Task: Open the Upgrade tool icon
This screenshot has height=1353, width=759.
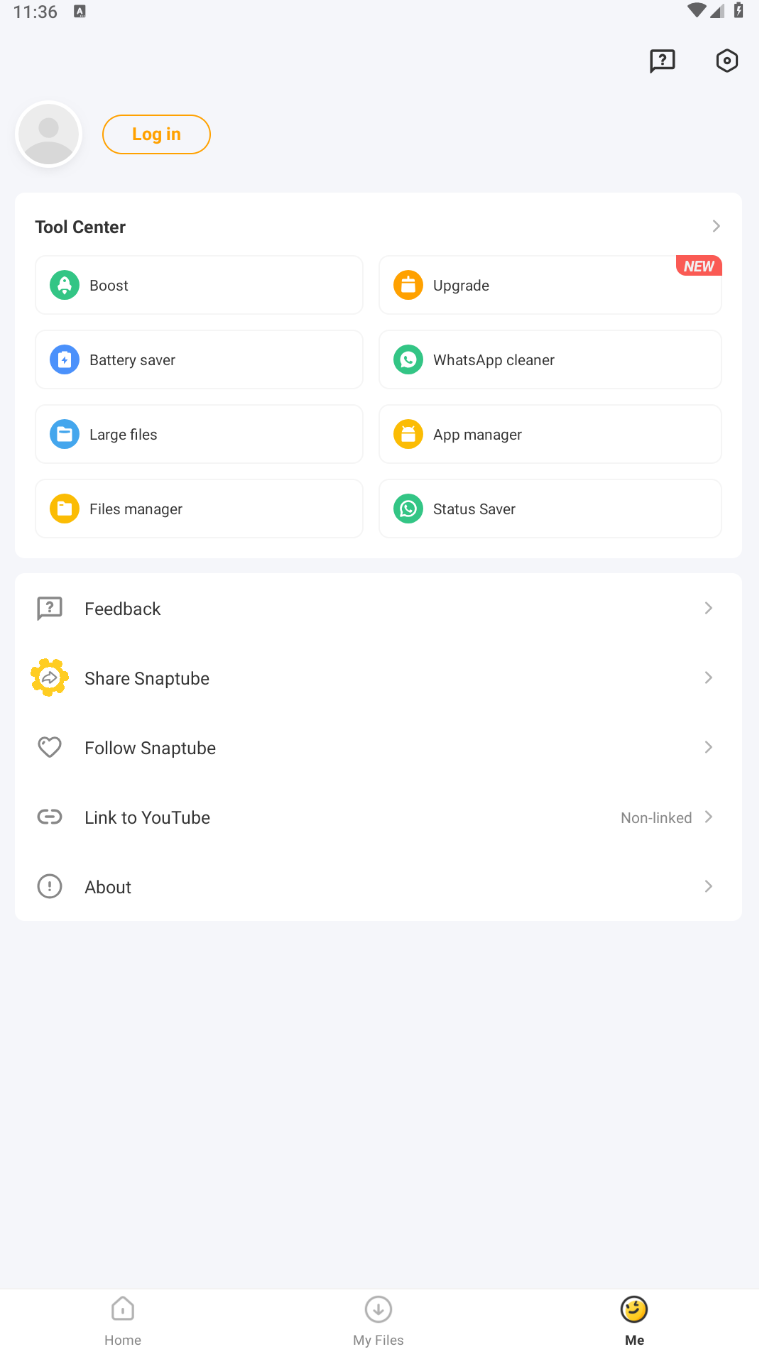Action: tap(408, 284)
